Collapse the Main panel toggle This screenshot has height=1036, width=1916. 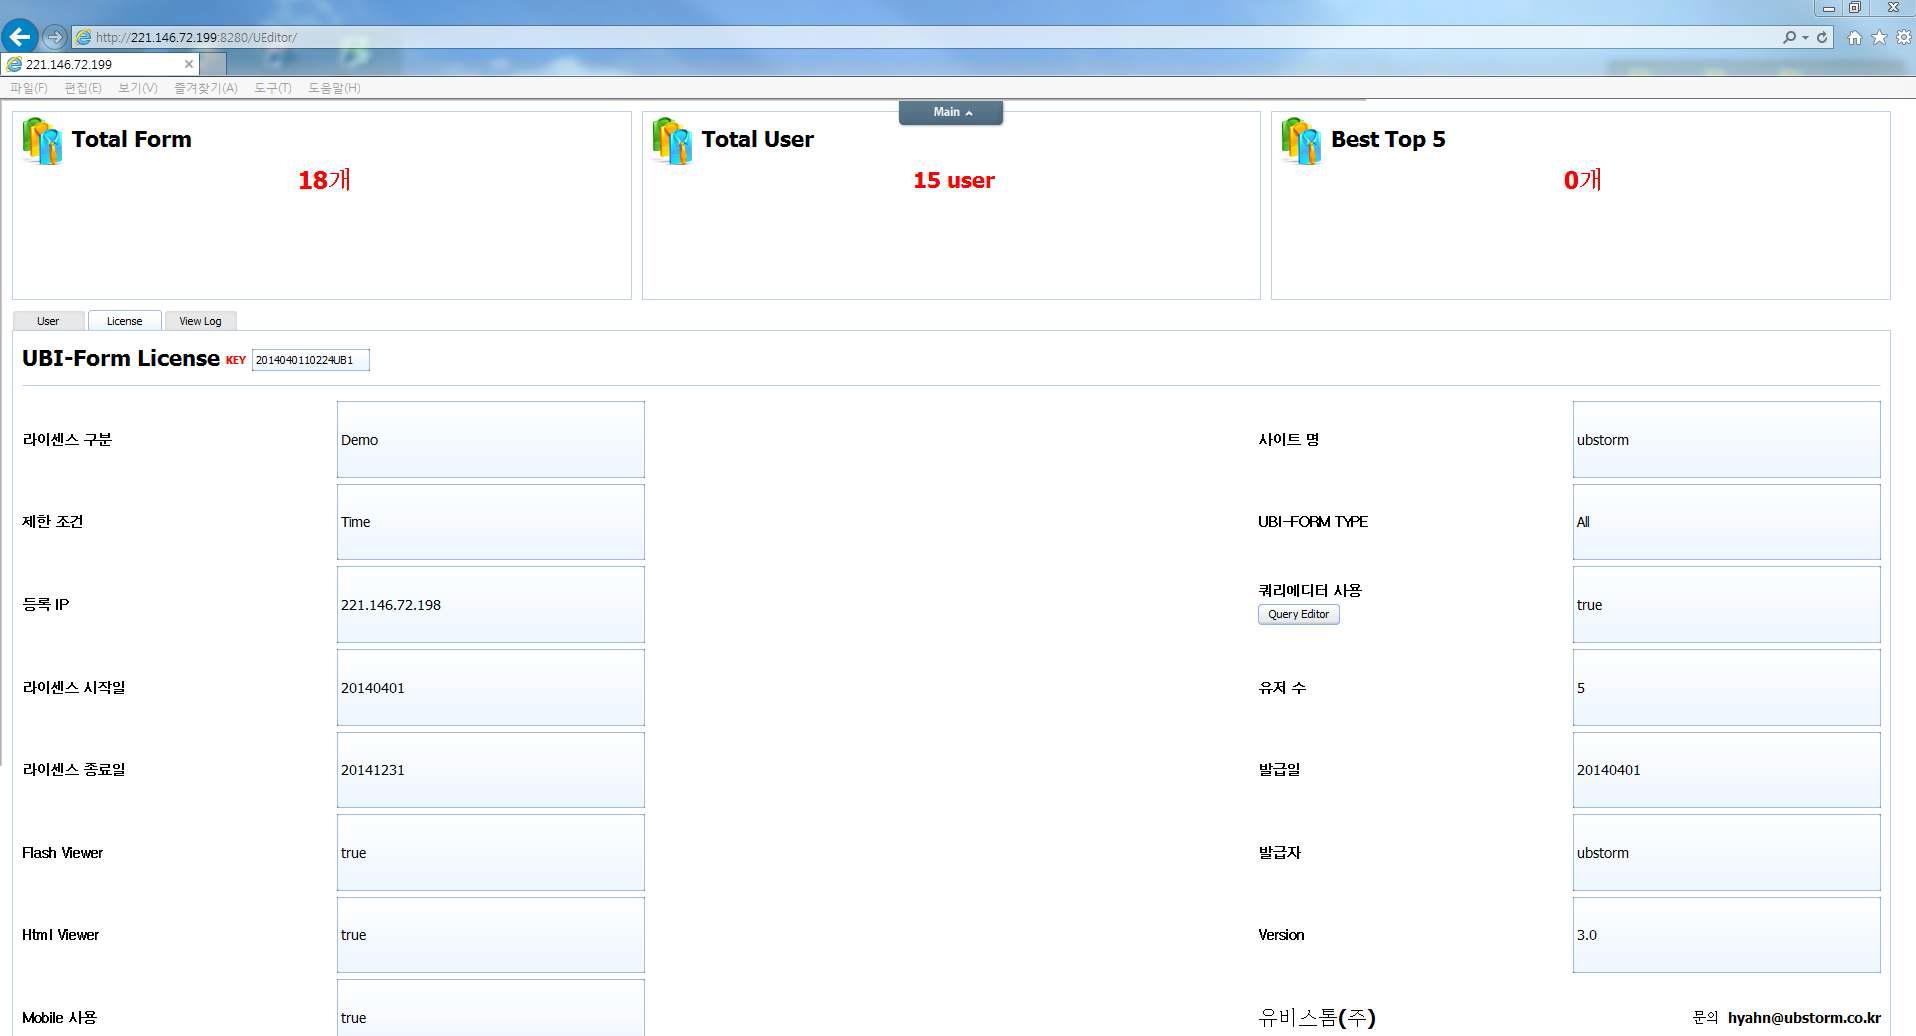[951, 112]
